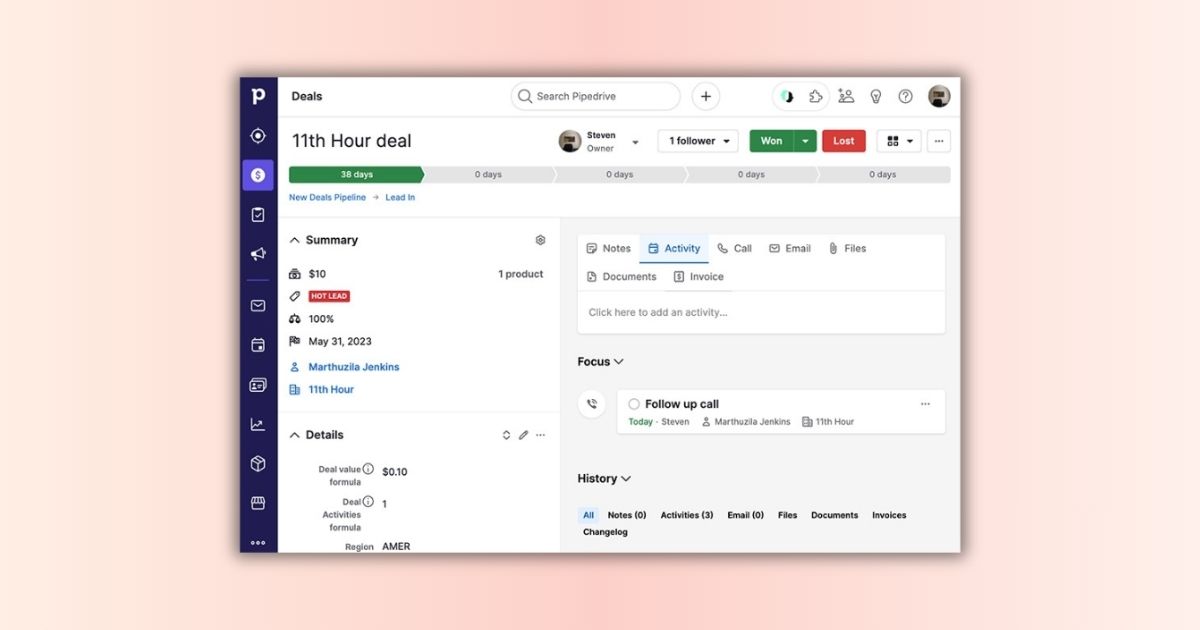Open the layout view switcher dropdown
1200x630 pixels.
(899, 141)
